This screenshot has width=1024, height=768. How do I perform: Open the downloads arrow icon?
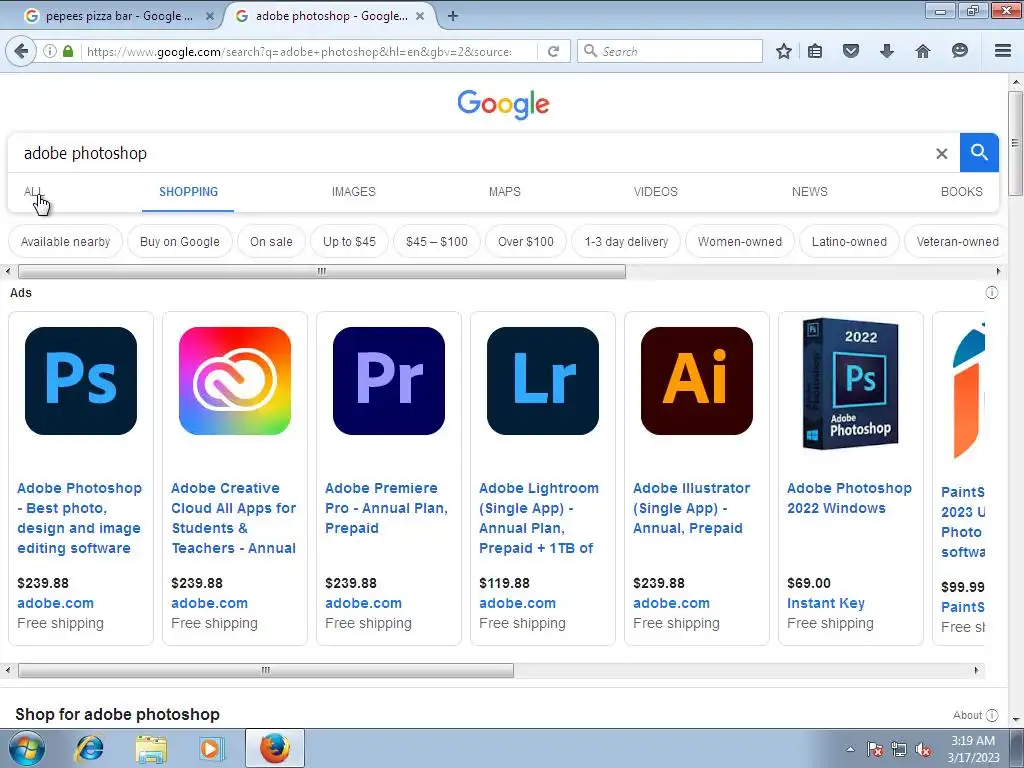(886, 51)
